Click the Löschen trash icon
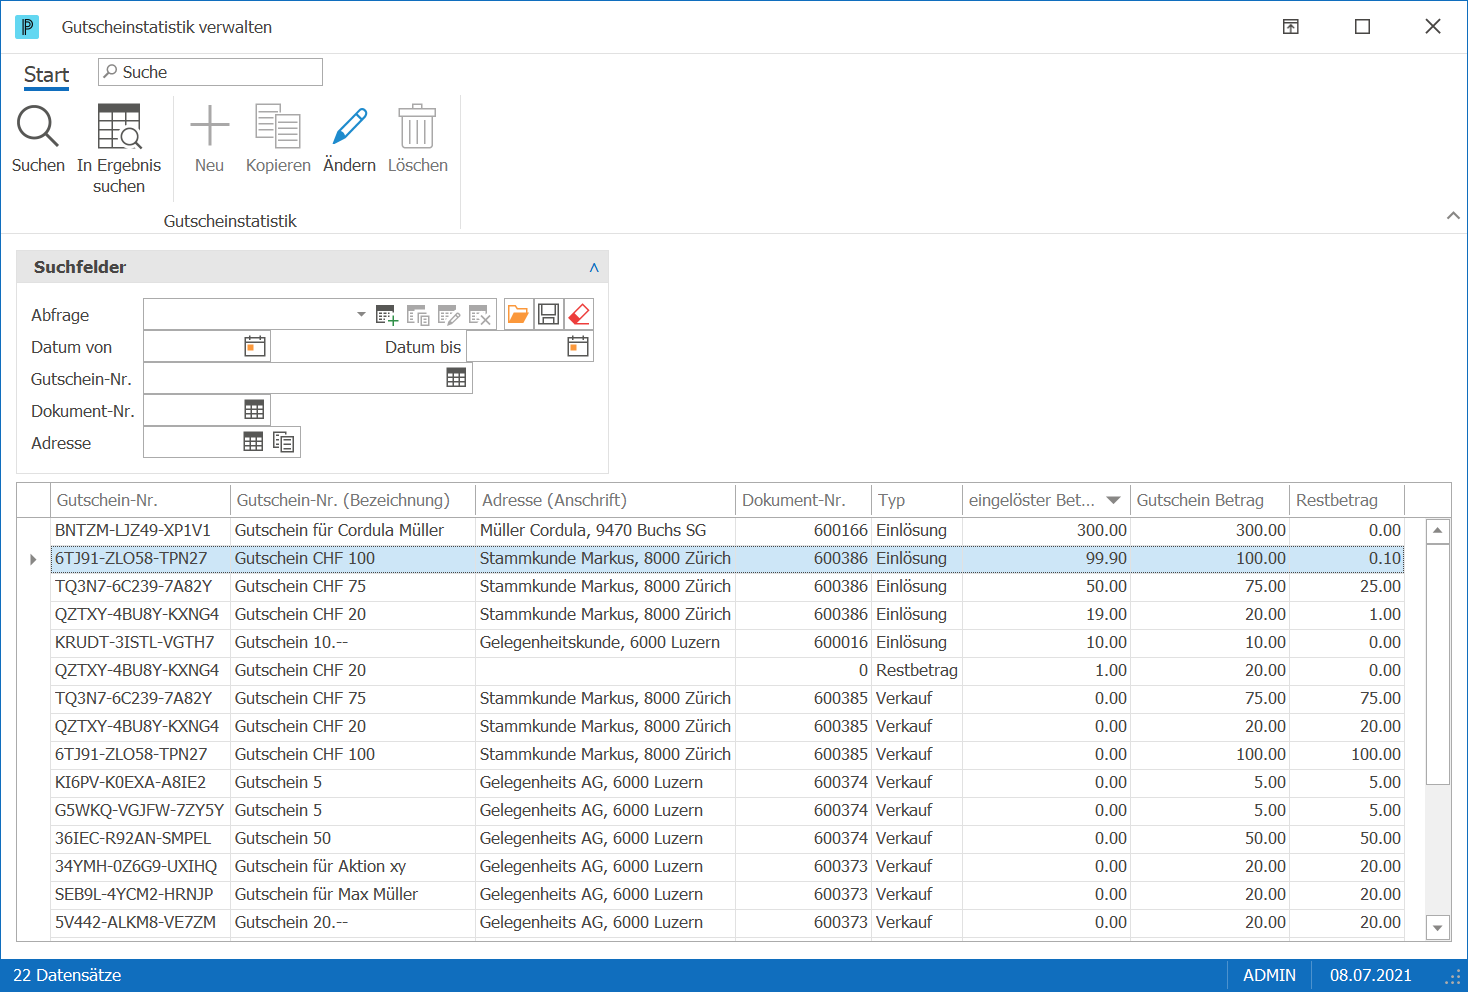 click(x=417, y=126)
